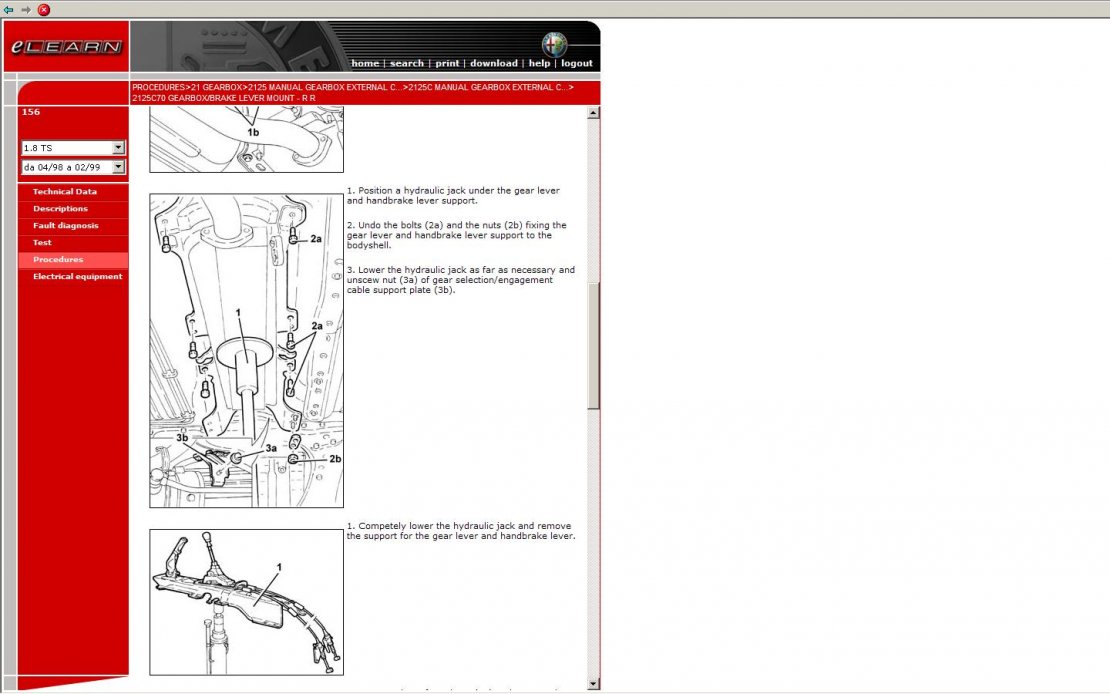Click the gear lever support diagram
This screenshot has width=1110, height=694.
(x=246, y=602)
